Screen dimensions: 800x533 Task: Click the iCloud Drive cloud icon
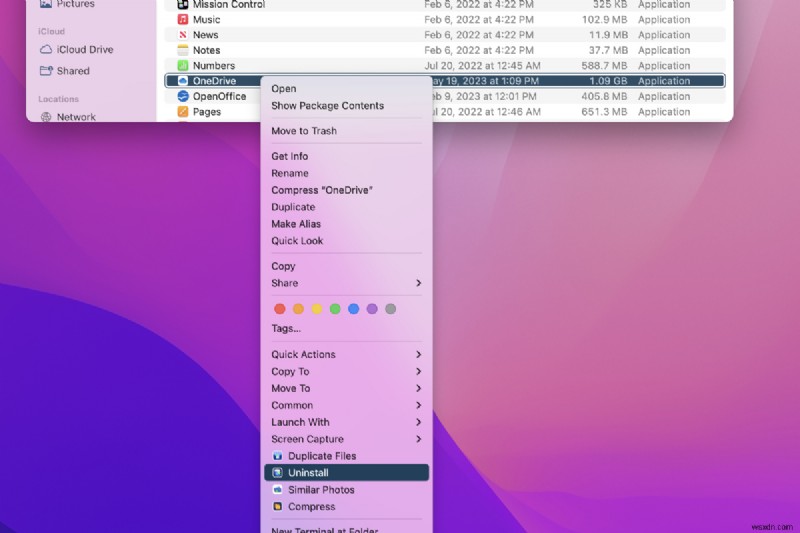click(x=46, y=49)
